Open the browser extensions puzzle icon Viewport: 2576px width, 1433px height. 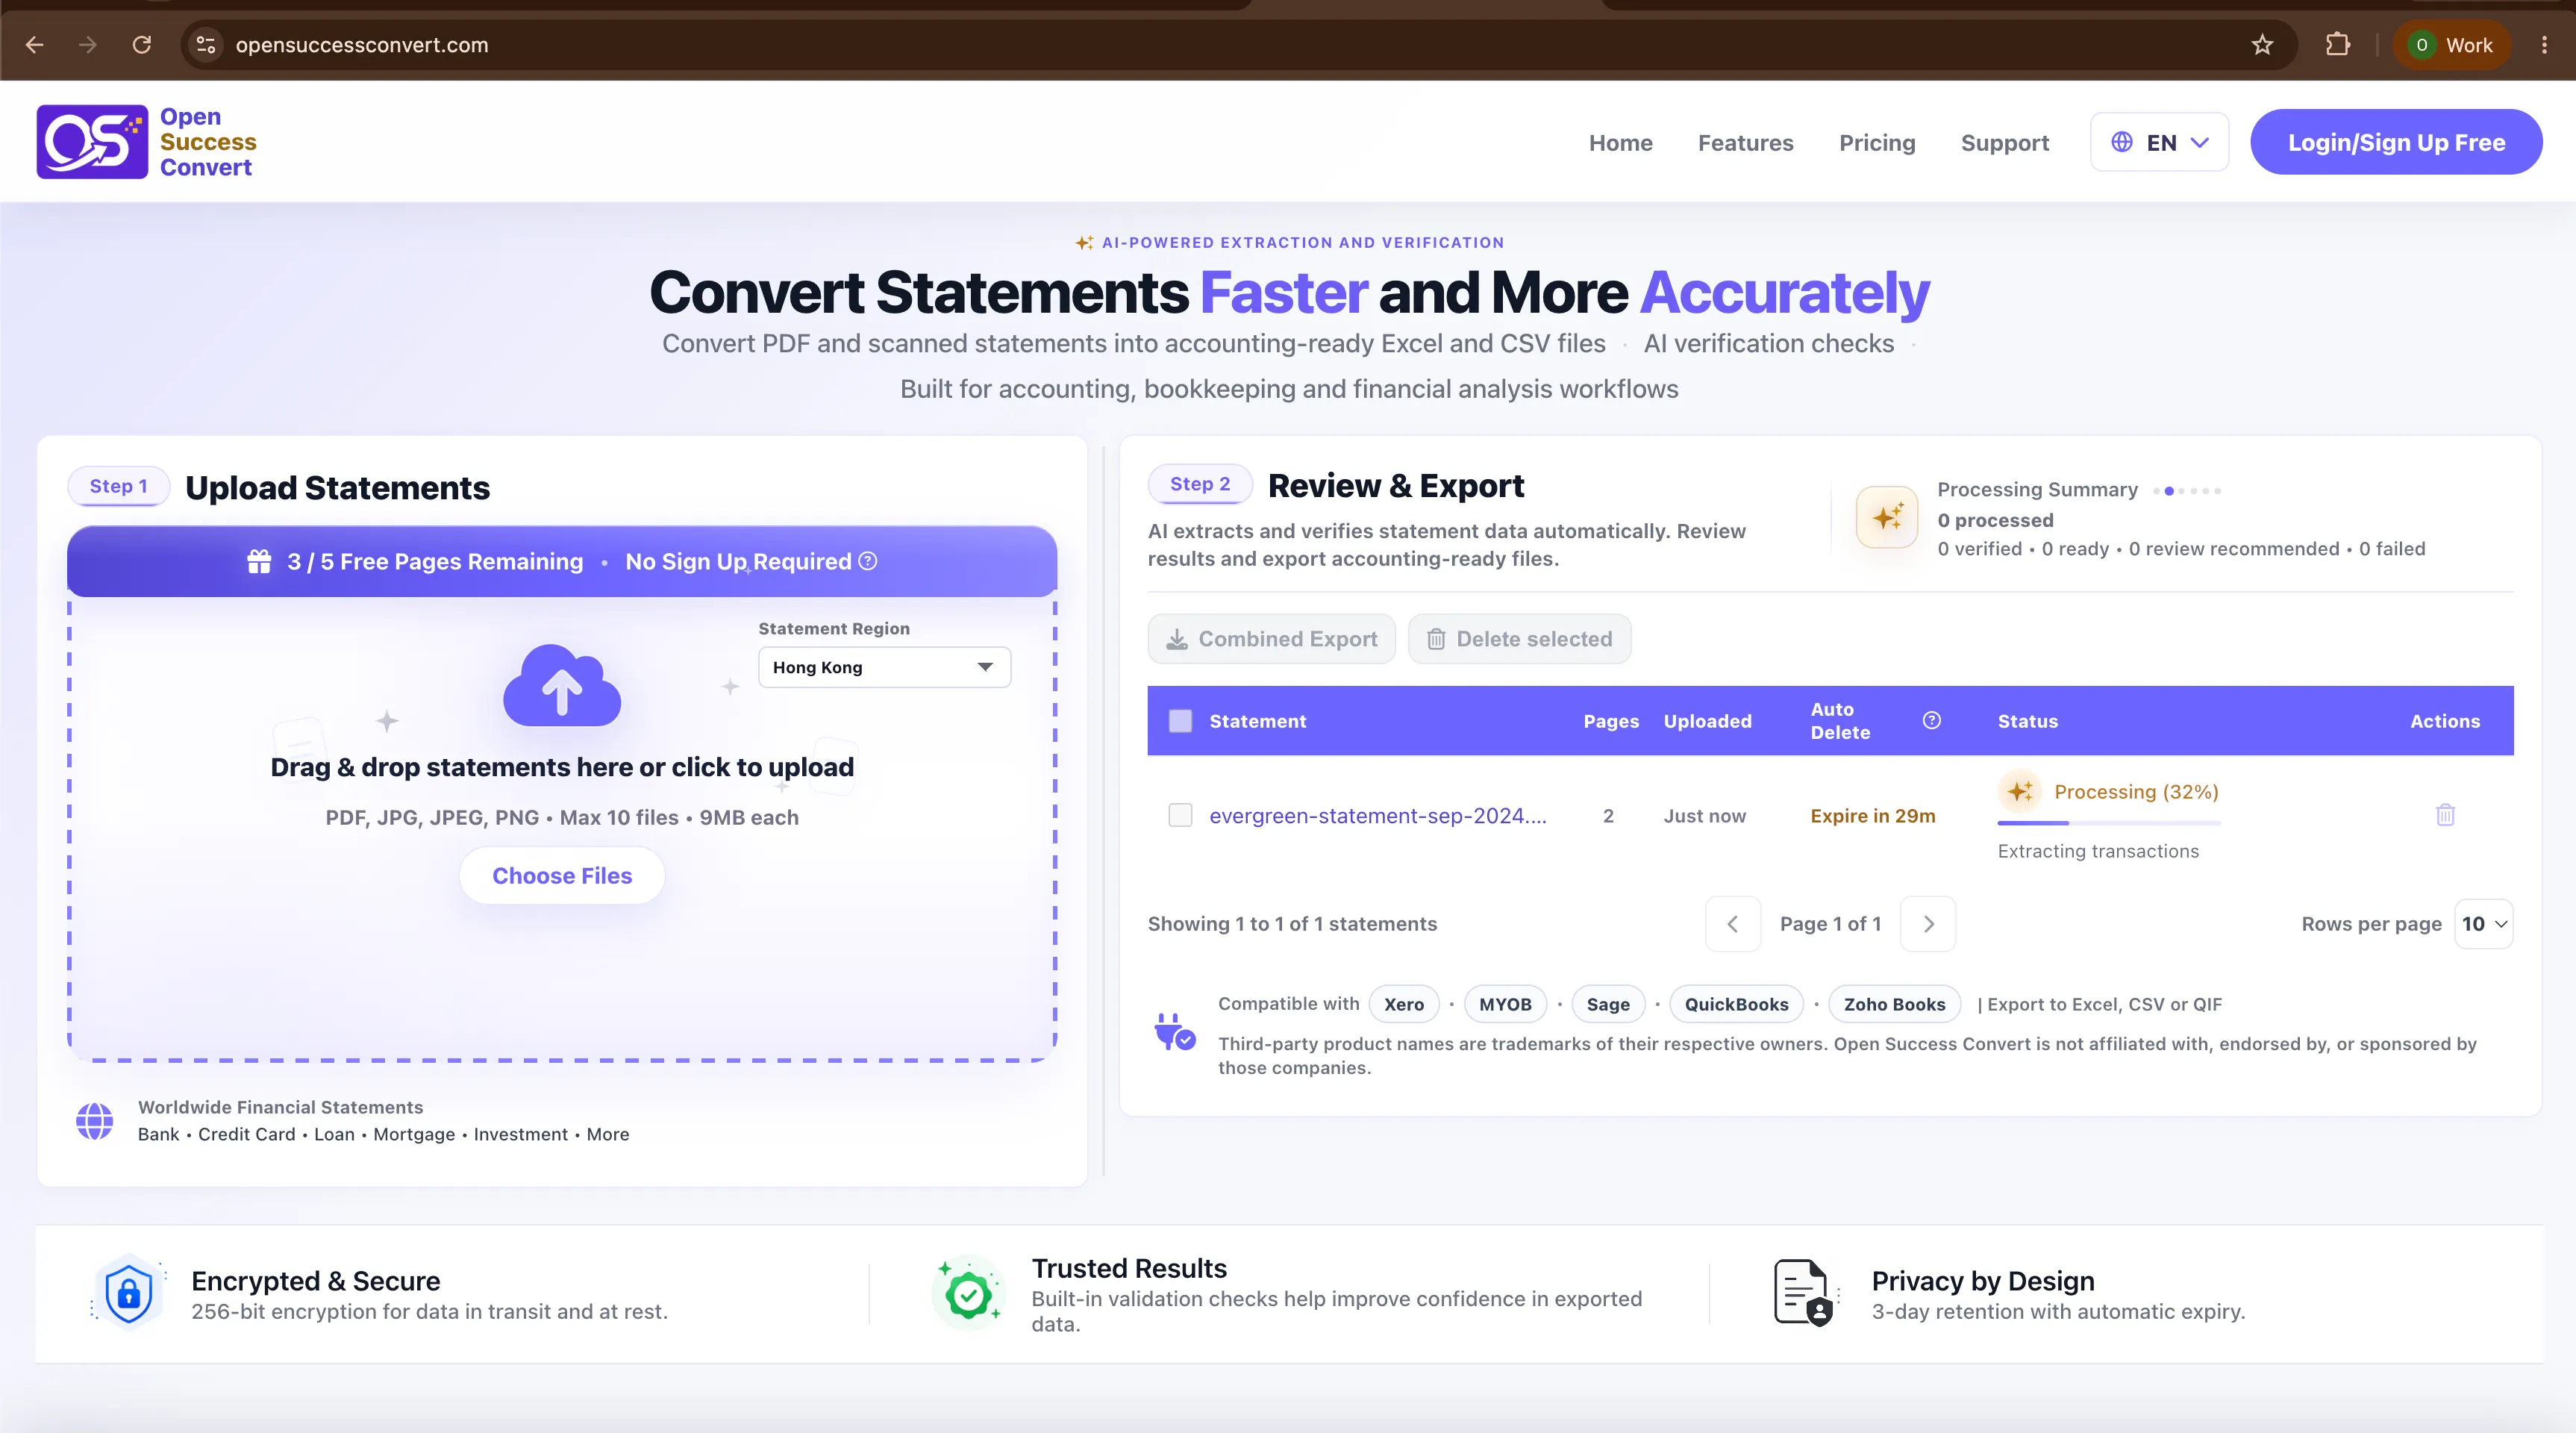[2338, 45]
